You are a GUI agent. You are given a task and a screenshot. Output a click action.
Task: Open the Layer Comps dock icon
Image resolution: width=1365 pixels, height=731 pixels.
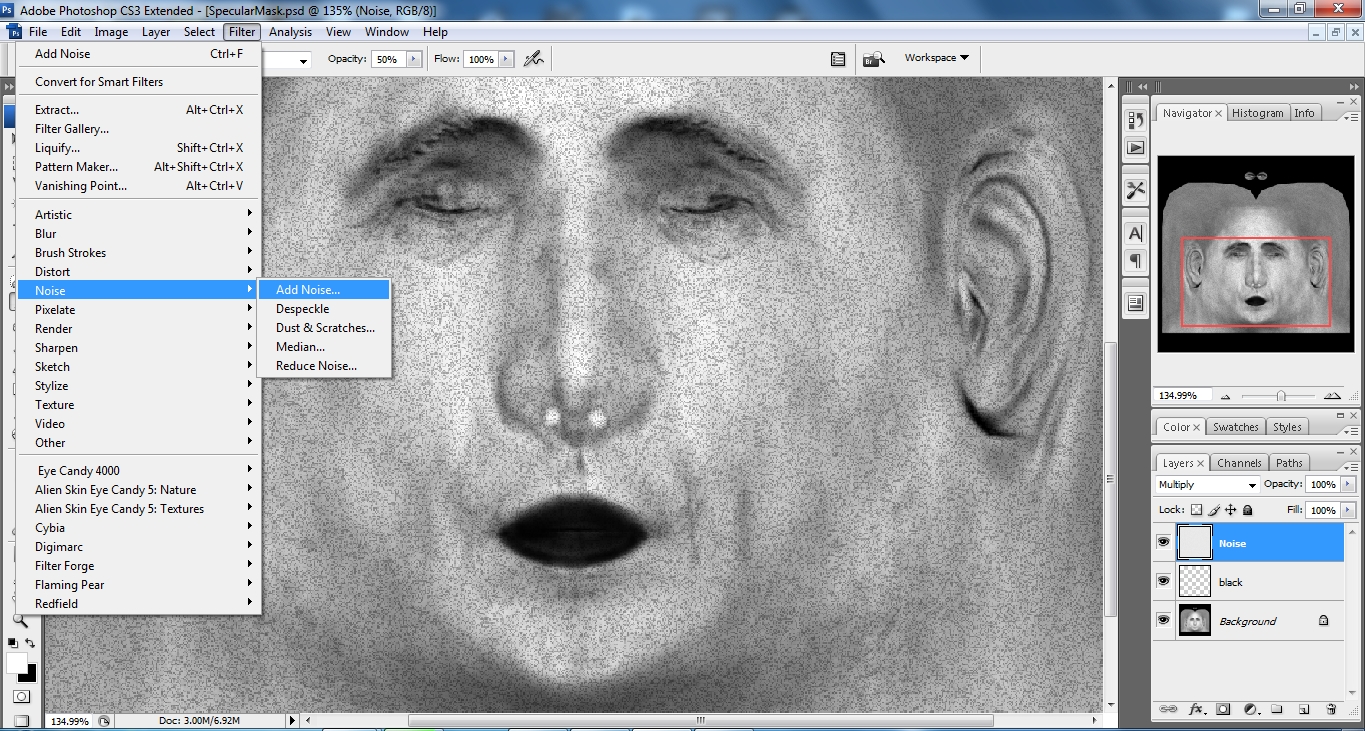point(1136,303)
